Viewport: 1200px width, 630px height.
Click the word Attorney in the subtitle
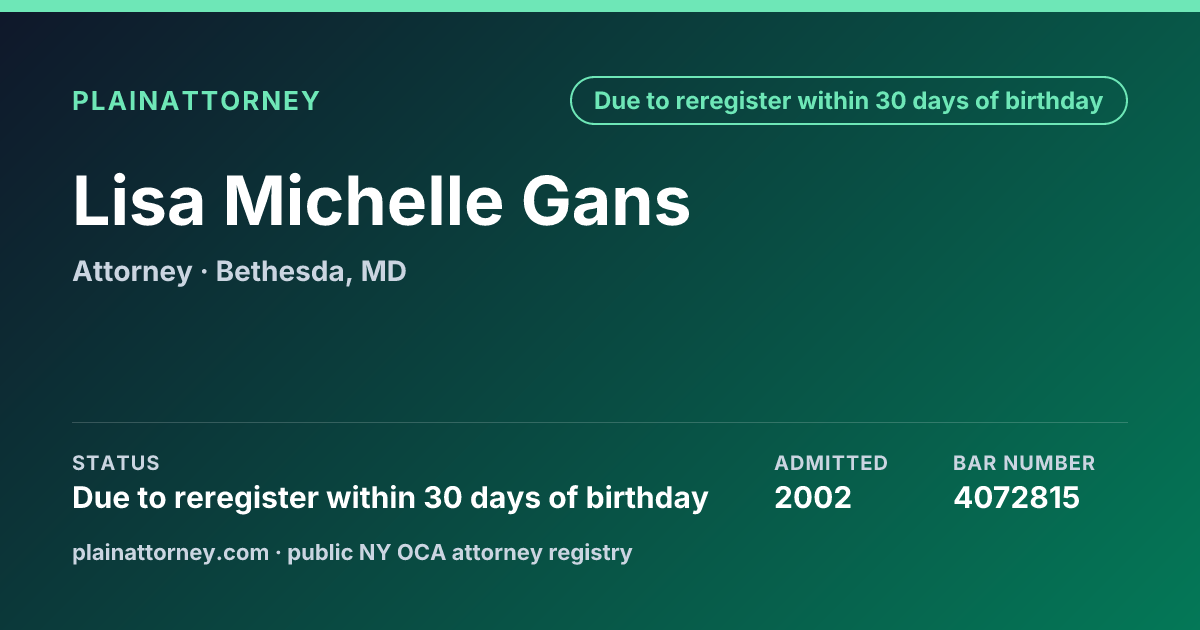[132, 271]
